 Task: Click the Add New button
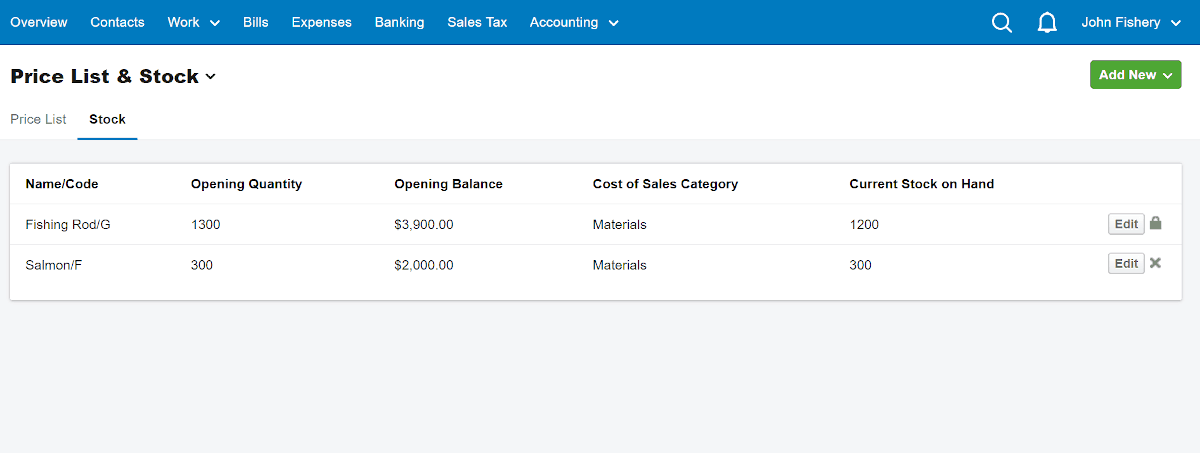(1135, 75)
